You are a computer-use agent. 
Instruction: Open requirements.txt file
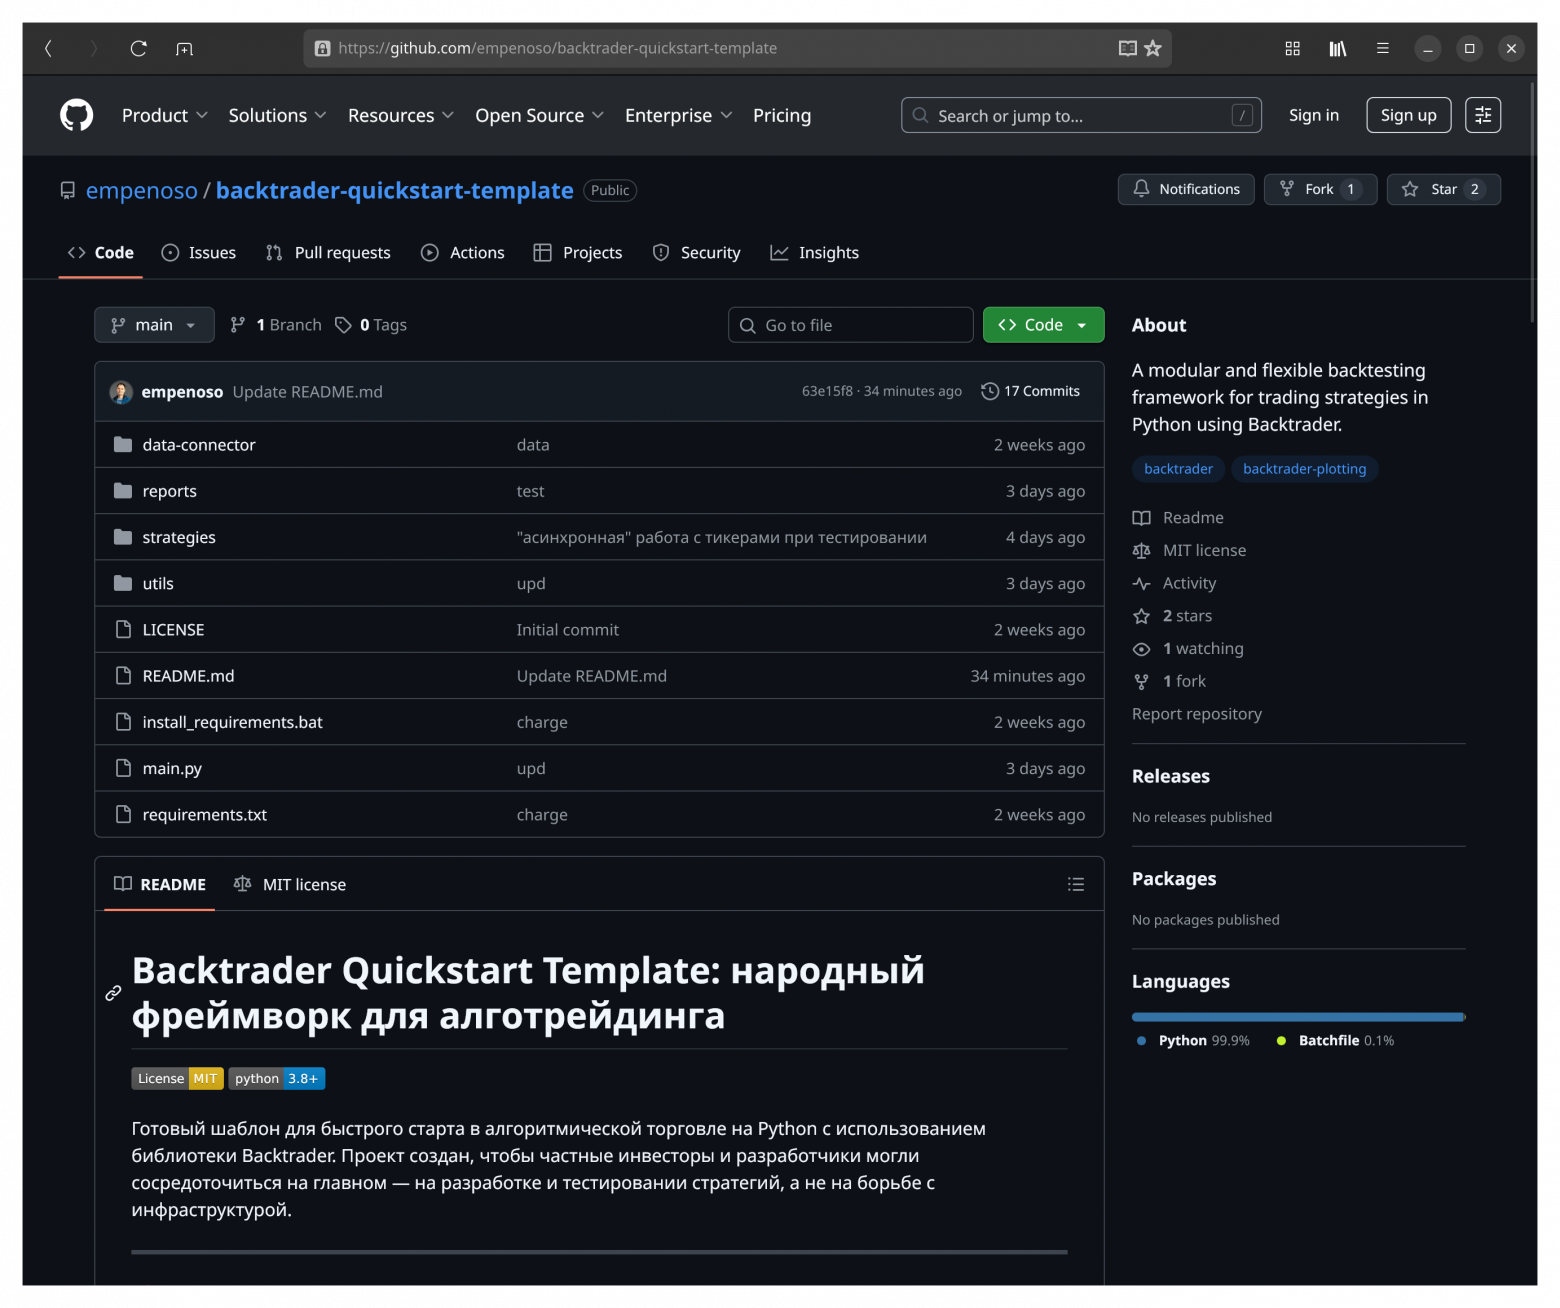coord(205,815)
